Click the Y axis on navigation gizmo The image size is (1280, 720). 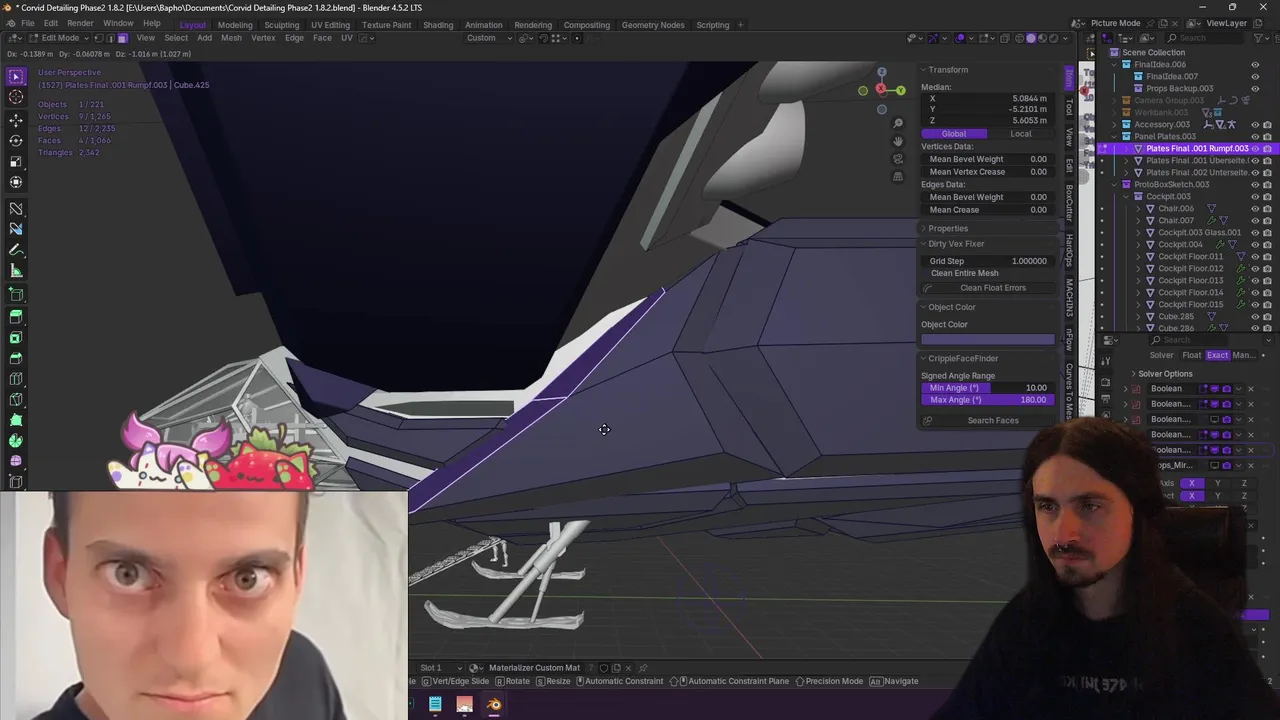[x=900, y=90]
